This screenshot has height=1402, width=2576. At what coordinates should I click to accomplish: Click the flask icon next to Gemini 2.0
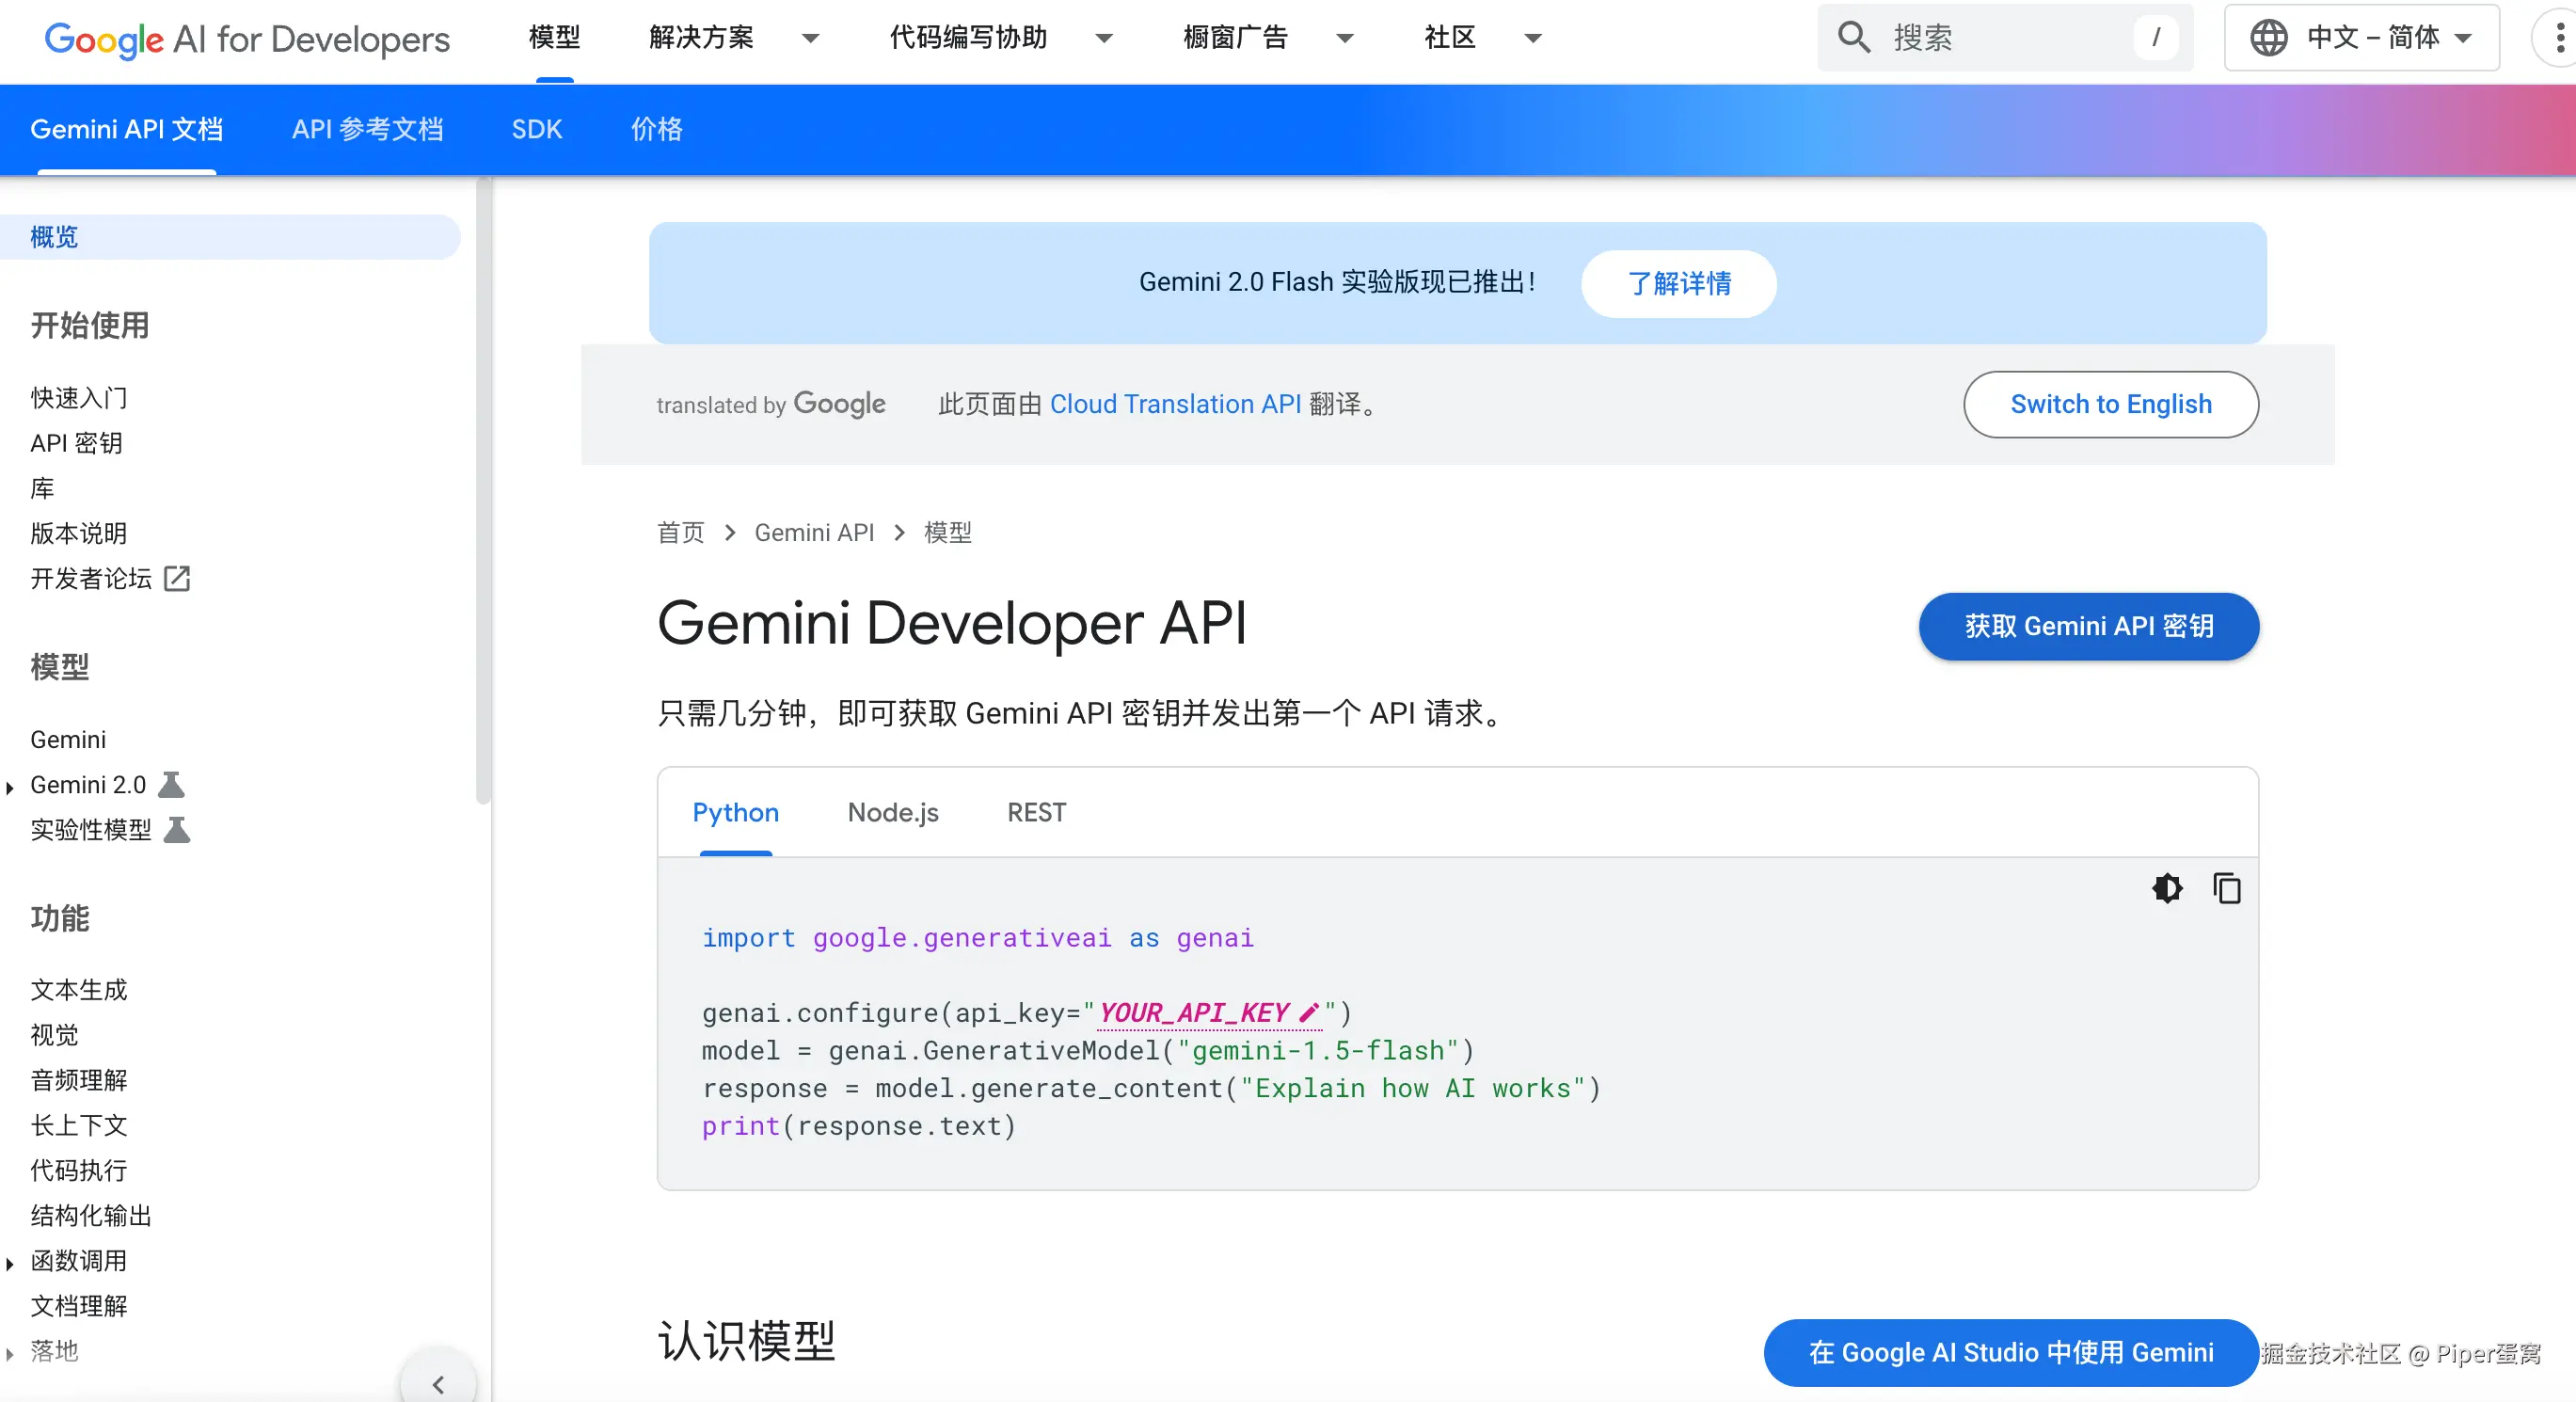pos(172,784)
